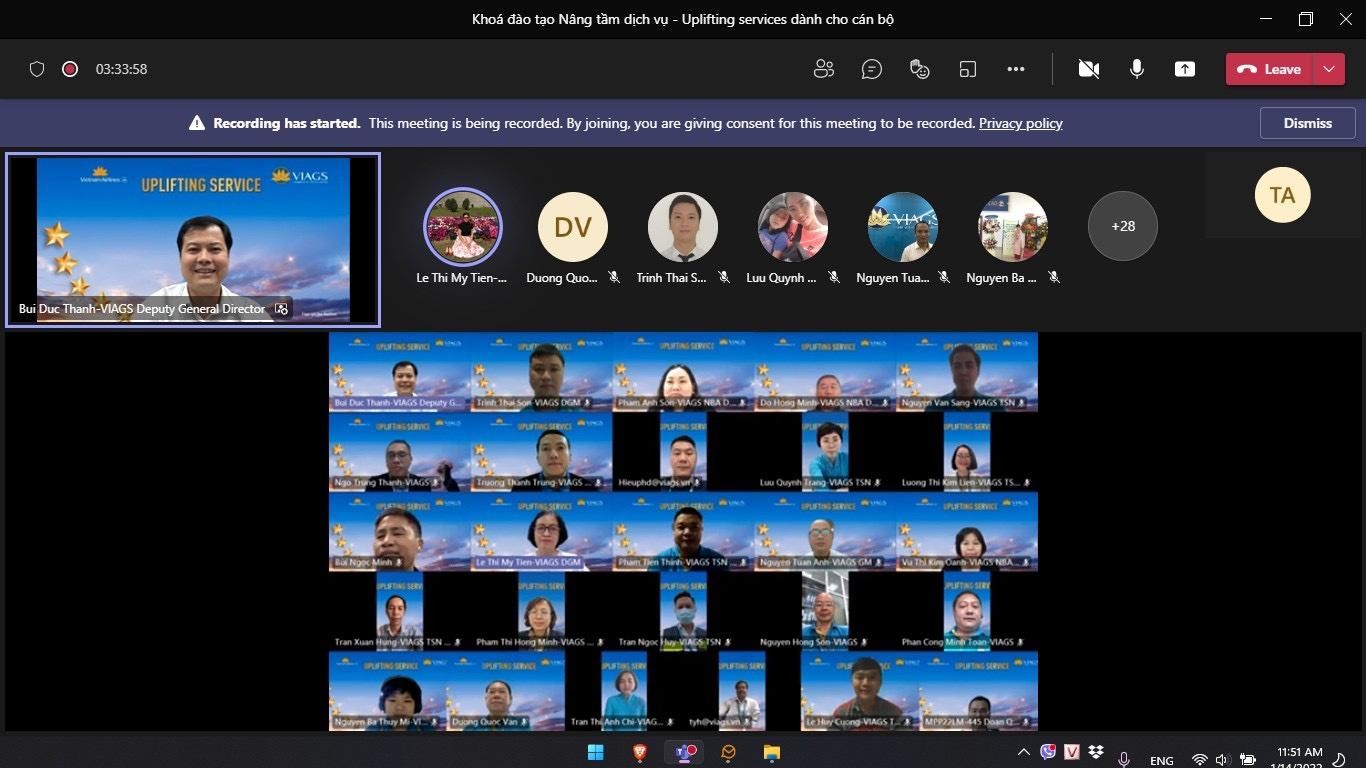
Task: Select Le Thi My Tien participant avatar
Action: click(x=463, y=227)
